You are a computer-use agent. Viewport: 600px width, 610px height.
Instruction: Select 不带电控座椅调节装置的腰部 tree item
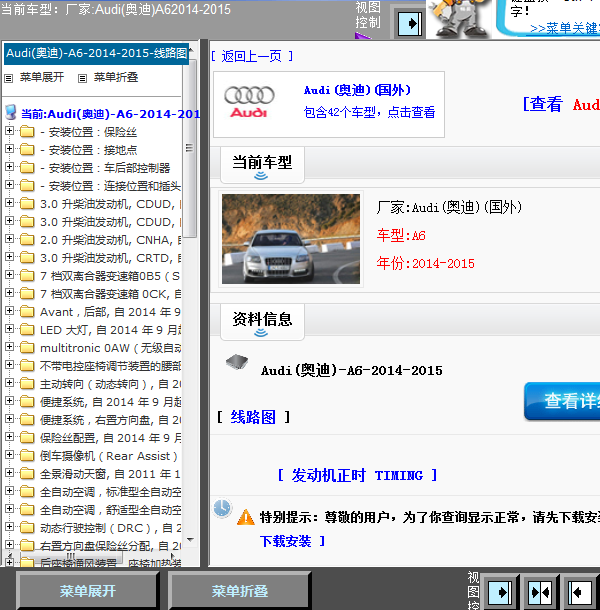[111, 366]
